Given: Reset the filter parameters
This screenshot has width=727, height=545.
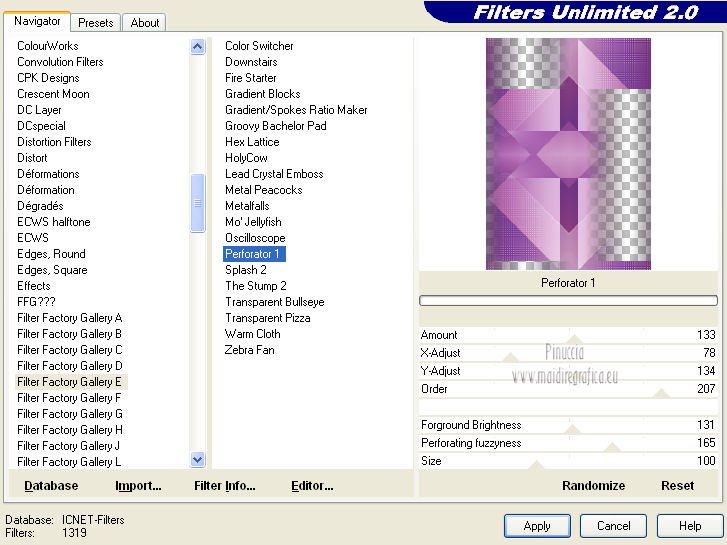Looking at the screenshot, I should click(x=677, y=486).
